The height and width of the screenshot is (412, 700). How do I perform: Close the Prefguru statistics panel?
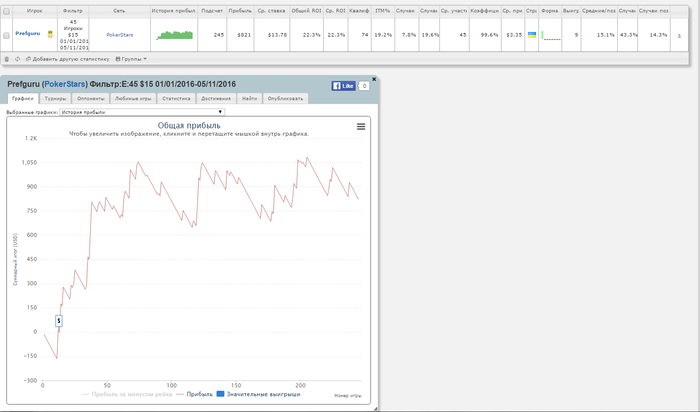pyautogui.click(x=374, y=79)
